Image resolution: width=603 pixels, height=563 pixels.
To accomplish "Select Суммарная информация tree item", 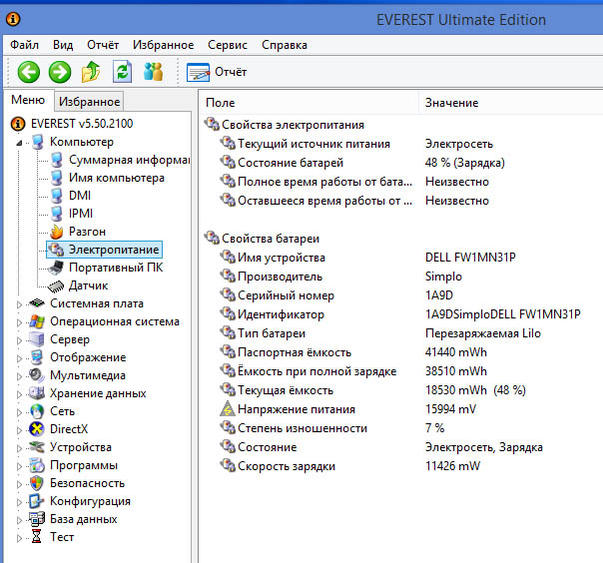I will pos(129,160).
